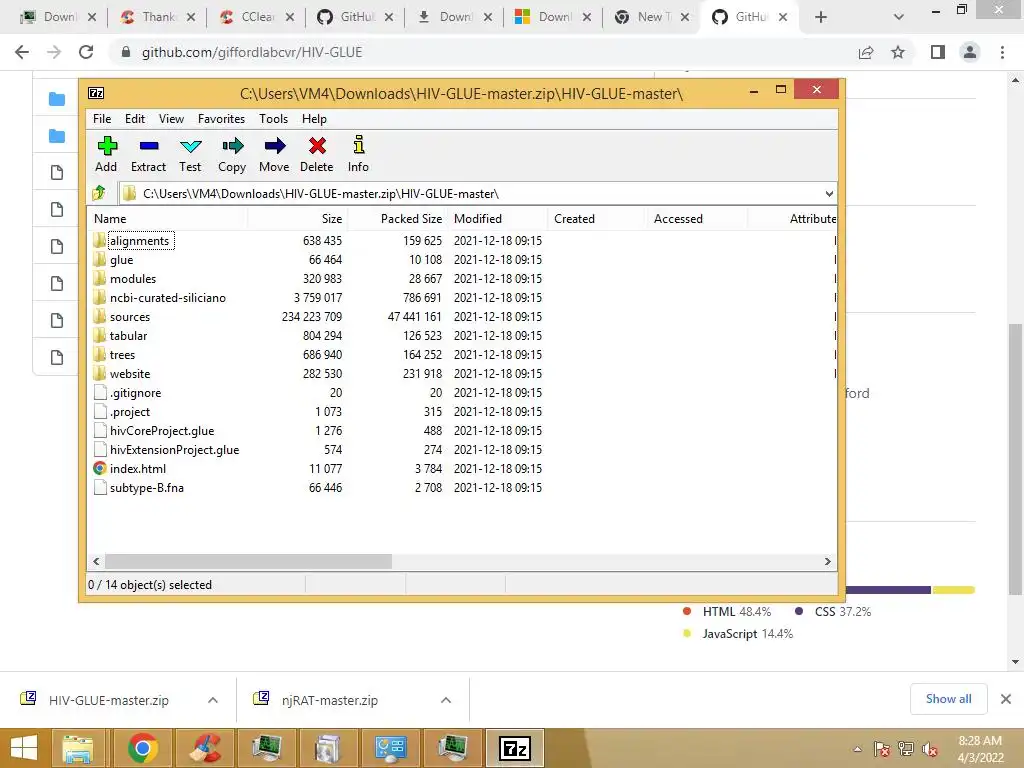Image resolution: width=1024 pixels, height=768 pixels.
Task: Toggle Chrome side panel icon
Action: pos(938,52)
